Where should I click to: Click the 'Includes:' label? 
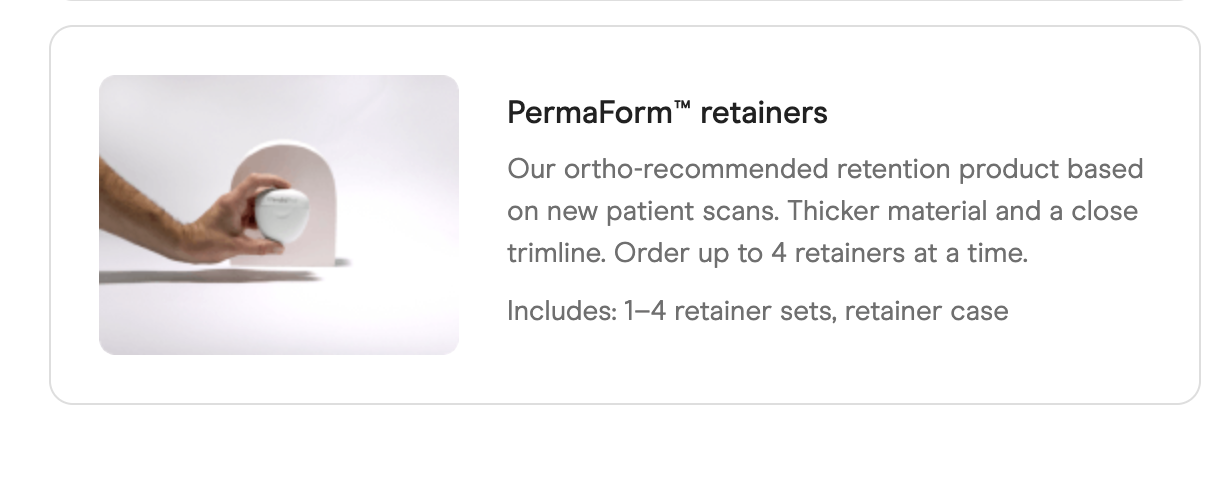pos(562,311)
